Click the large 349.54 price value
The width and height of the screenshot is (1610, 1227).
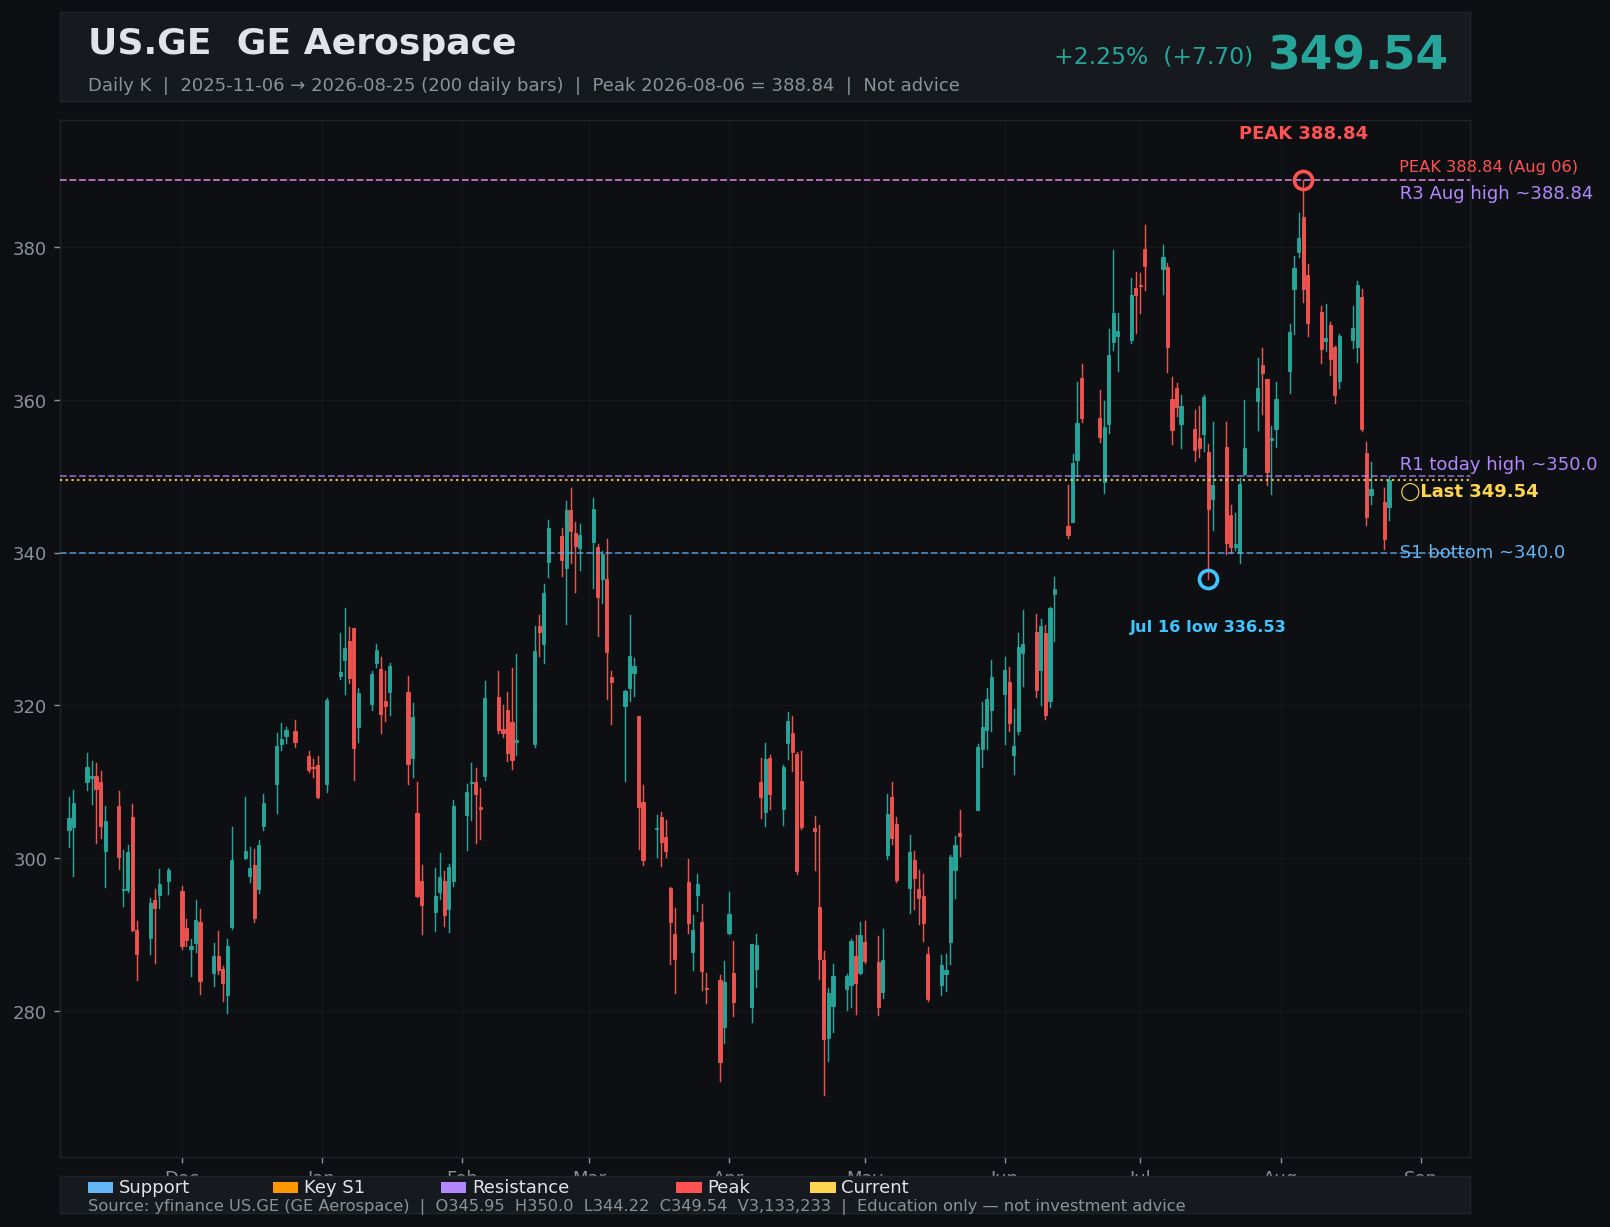pyautogui.click(x=1357, y=54)
